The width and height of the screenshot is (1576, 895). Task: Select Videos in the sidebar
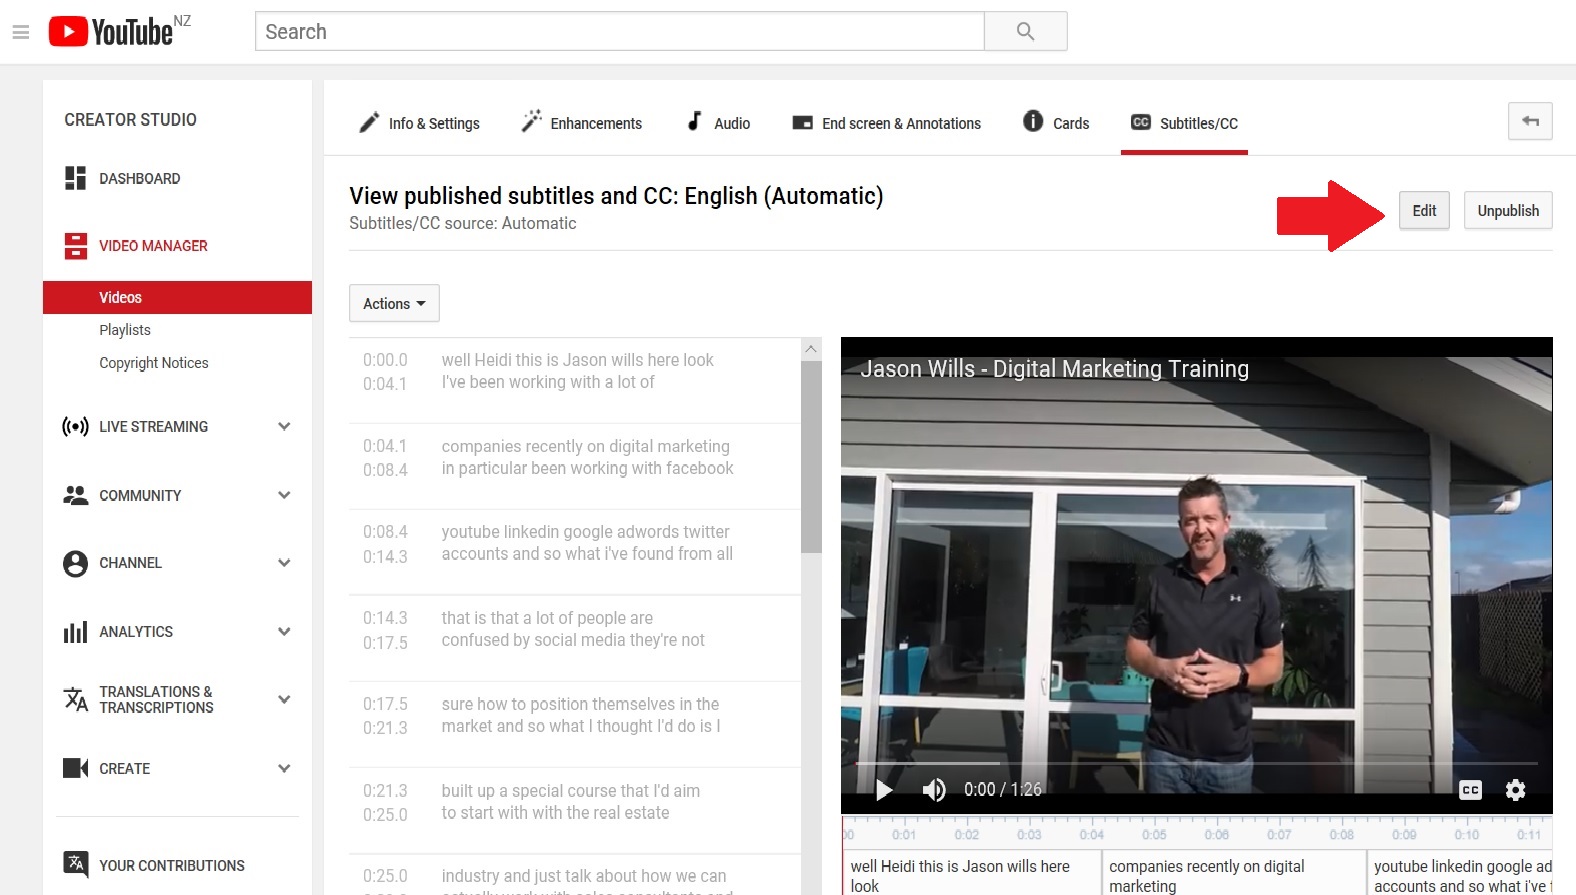pyautogui.click(x=177, y=297)
